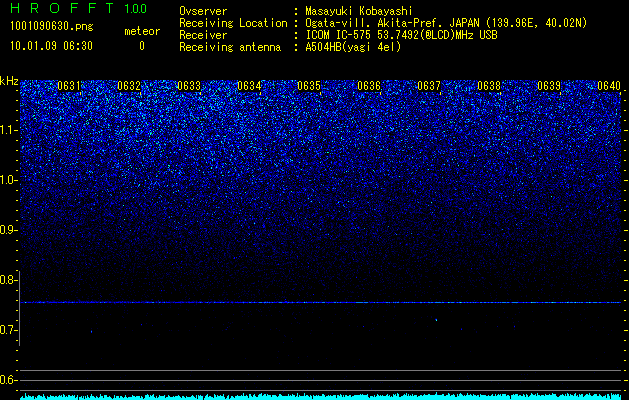This screenshot has width=629, height=400.
Task: Click the 0640 time marker
Action: [609, 86]
